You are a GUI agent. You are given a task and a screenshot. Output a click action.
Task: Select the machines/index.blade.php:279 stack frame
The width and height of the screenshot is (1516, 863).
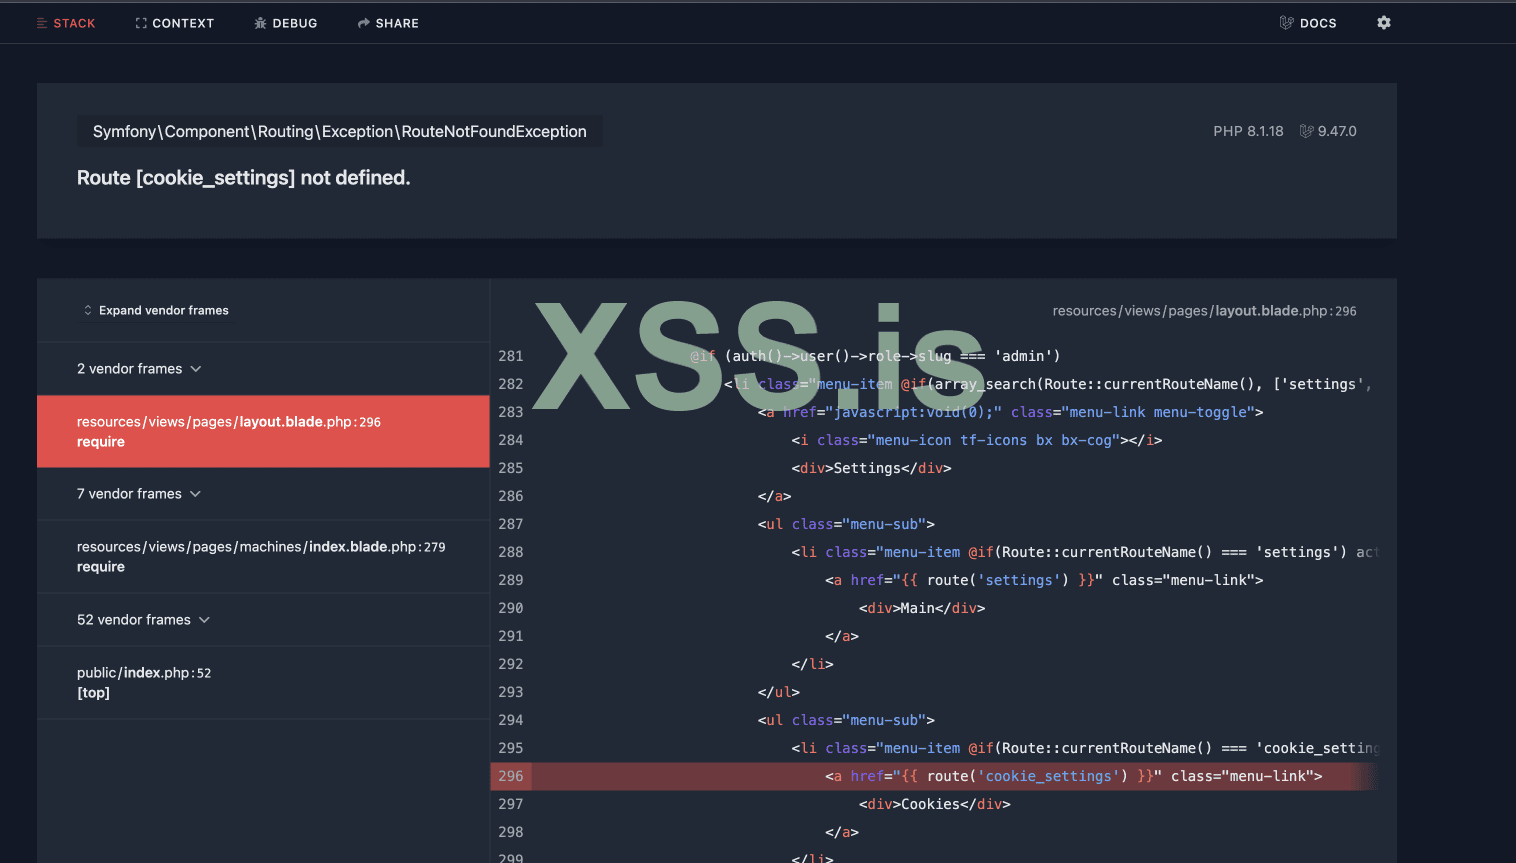click(x=263, y=557)
